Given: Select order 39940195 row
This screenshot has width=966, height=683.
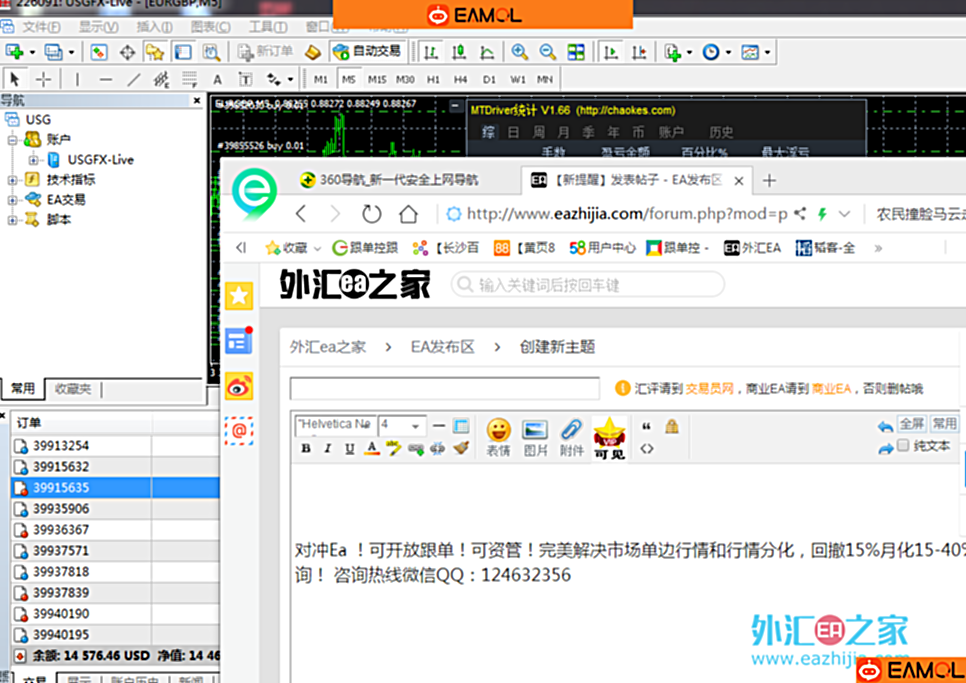Looking at the screenshot, I should point(115,634).
